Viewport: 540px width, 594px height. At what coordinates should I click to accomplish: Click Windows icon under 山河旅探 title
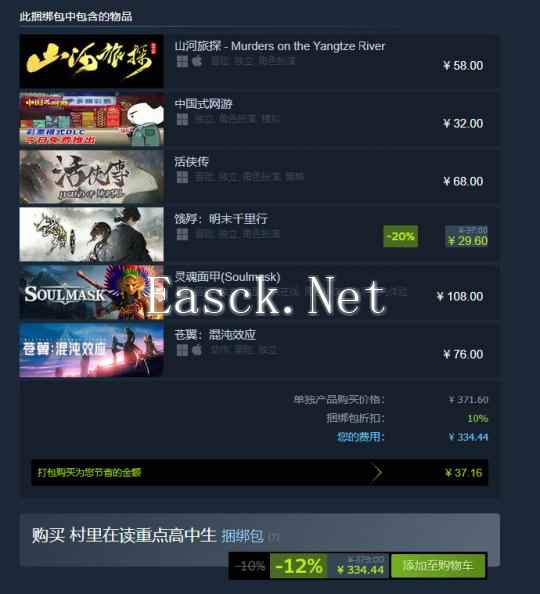[x=182, y=61]
